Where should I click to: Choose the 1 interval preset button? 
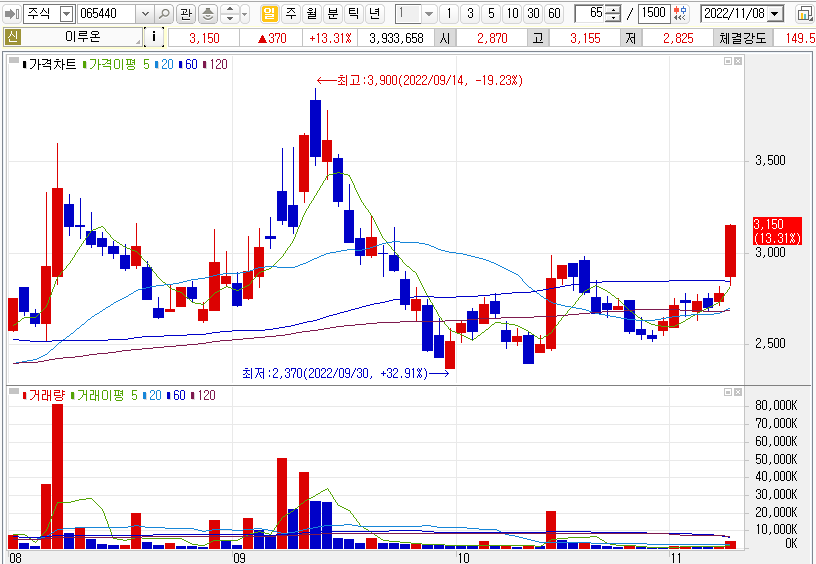pyautogui.click(x=449, y=14)
